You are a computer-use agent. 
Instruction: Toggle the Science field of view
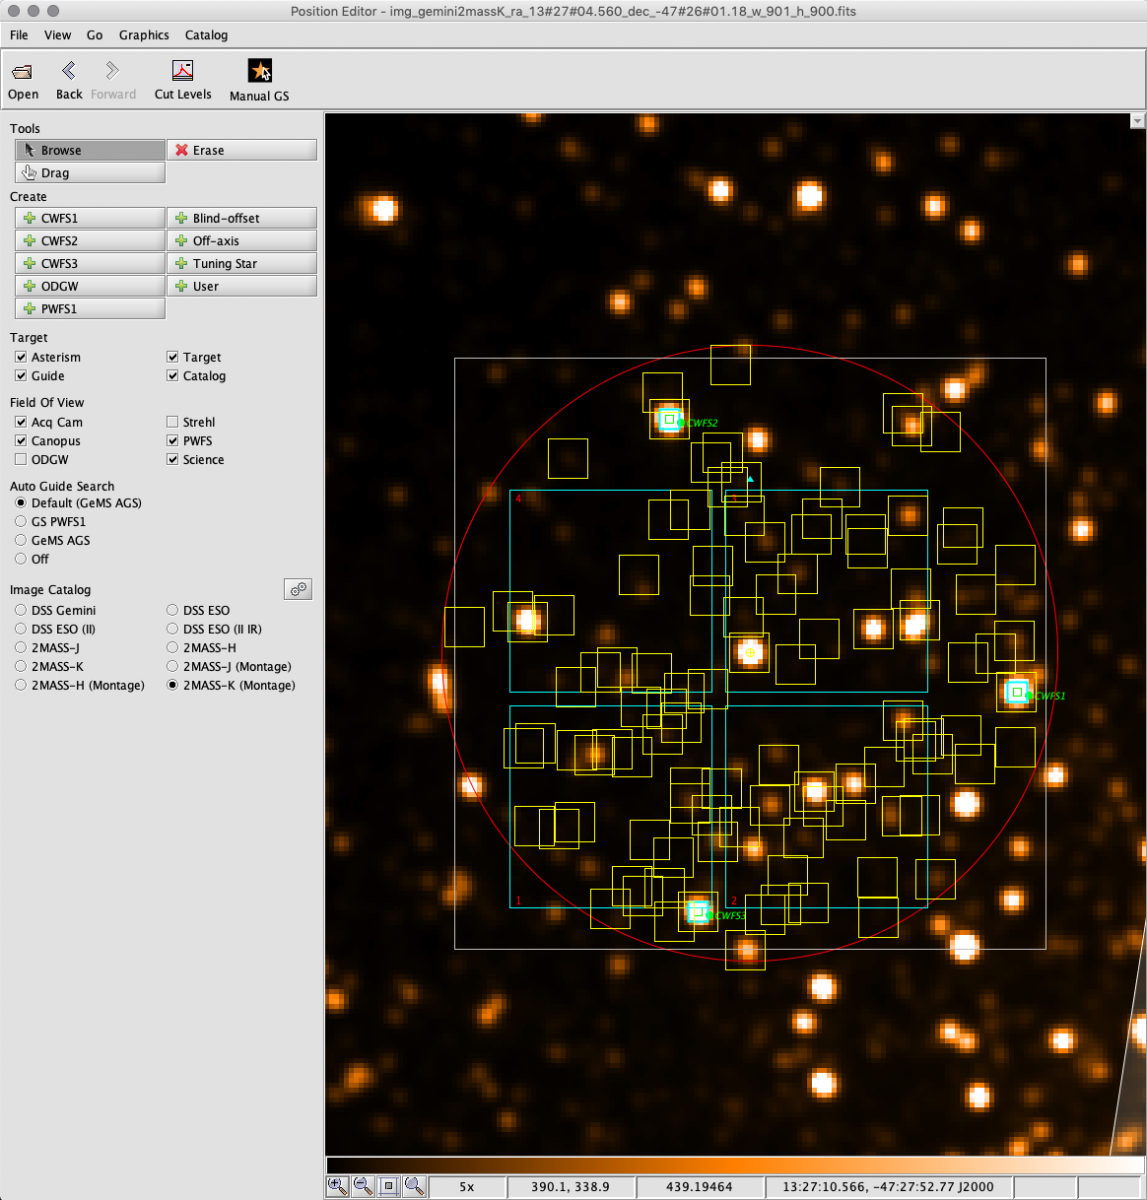point(173,460)
